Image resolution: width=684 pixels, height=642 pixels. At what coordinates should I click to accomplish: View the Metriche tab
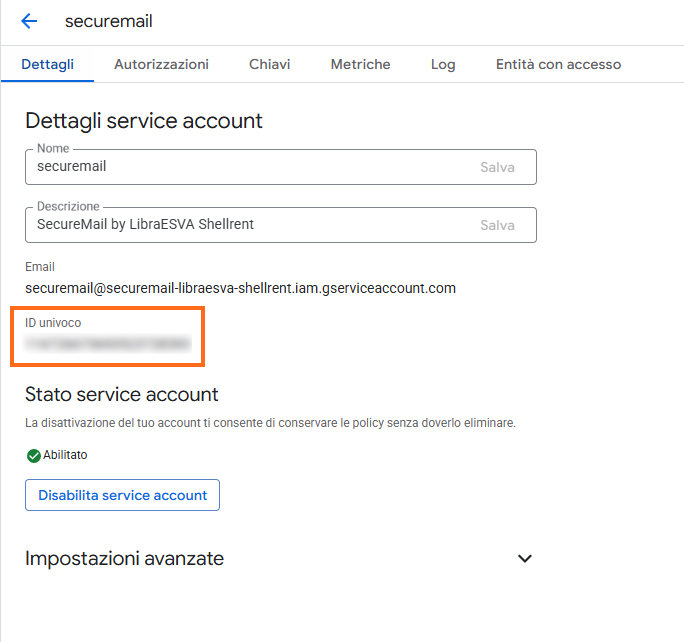tap(360, 64)
